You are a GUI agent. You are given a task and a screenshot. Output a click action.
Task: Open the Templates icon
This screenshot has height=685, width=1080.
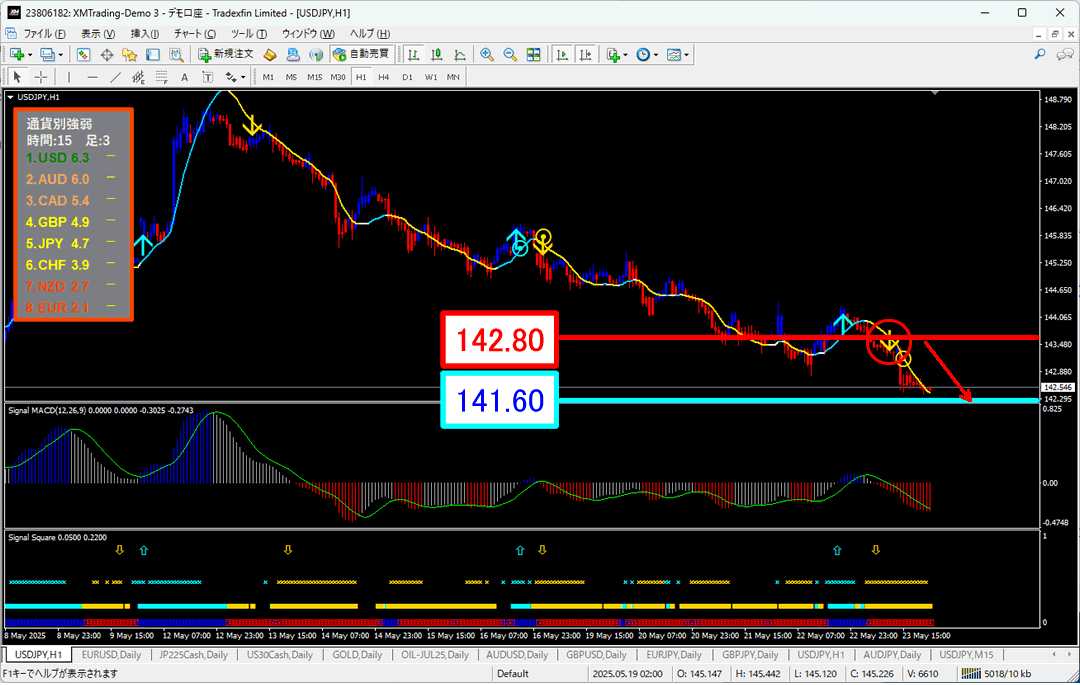click(674, 54)
